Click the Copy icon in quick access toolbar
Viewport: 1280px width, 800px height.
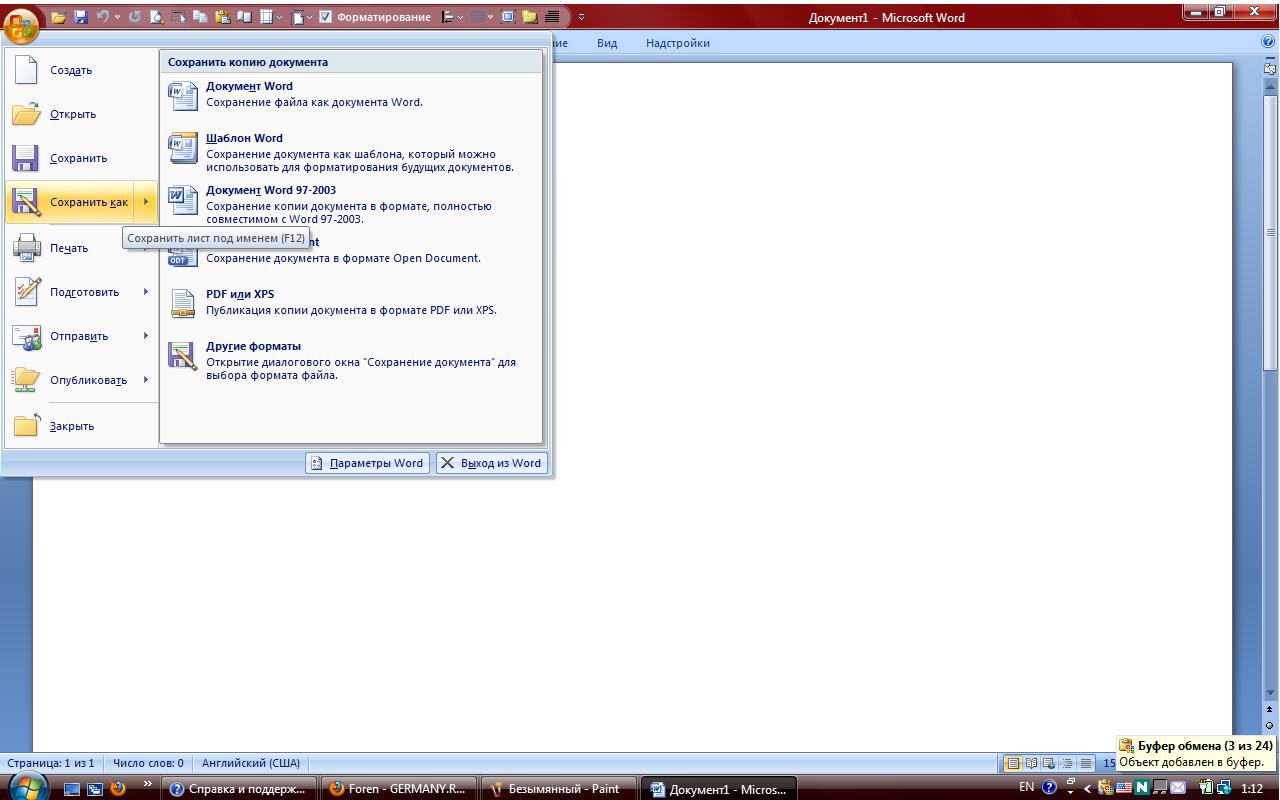click(200, 17)
